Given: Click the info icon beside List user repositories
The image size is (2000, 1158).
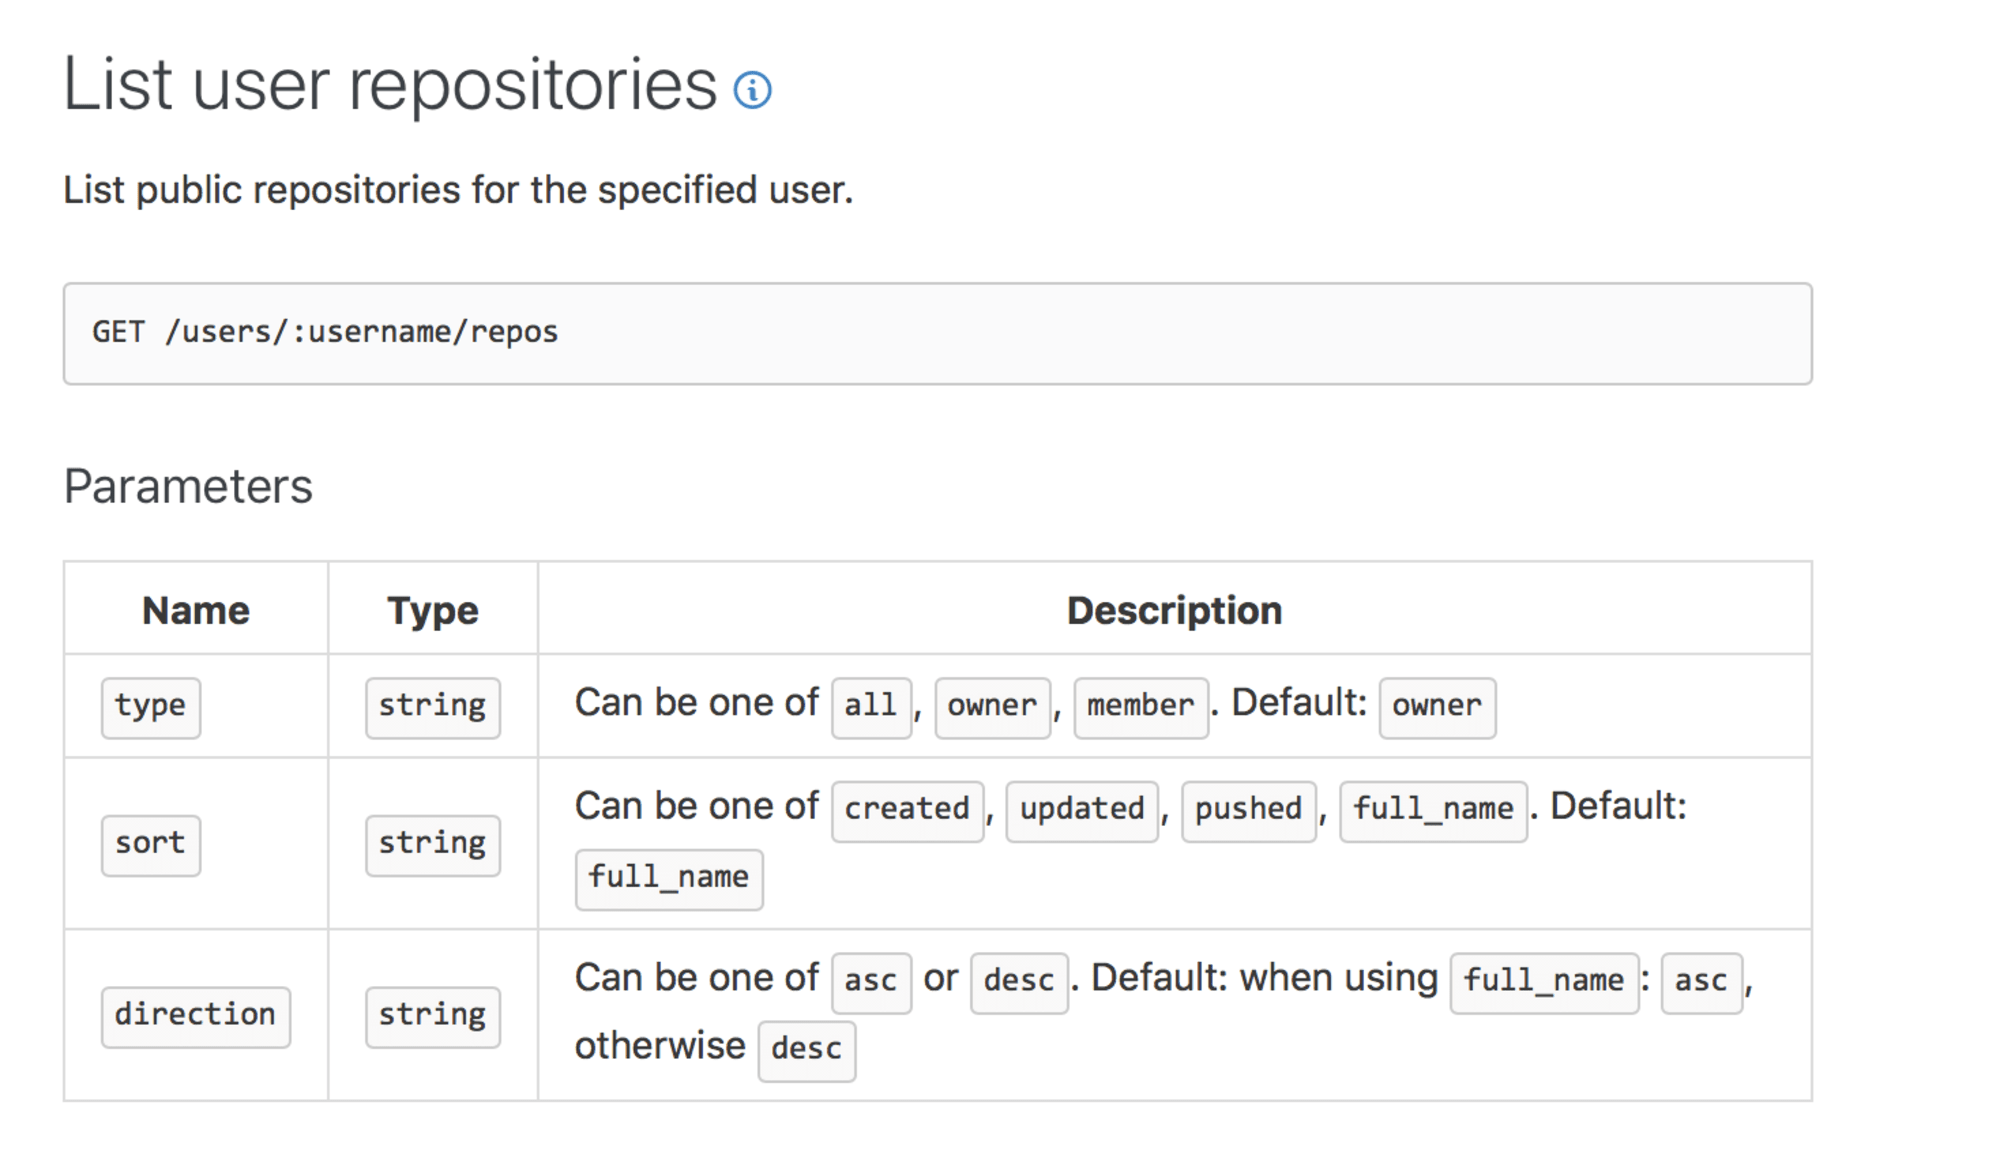Looking at the screenshot, I should tap(753, 90).
